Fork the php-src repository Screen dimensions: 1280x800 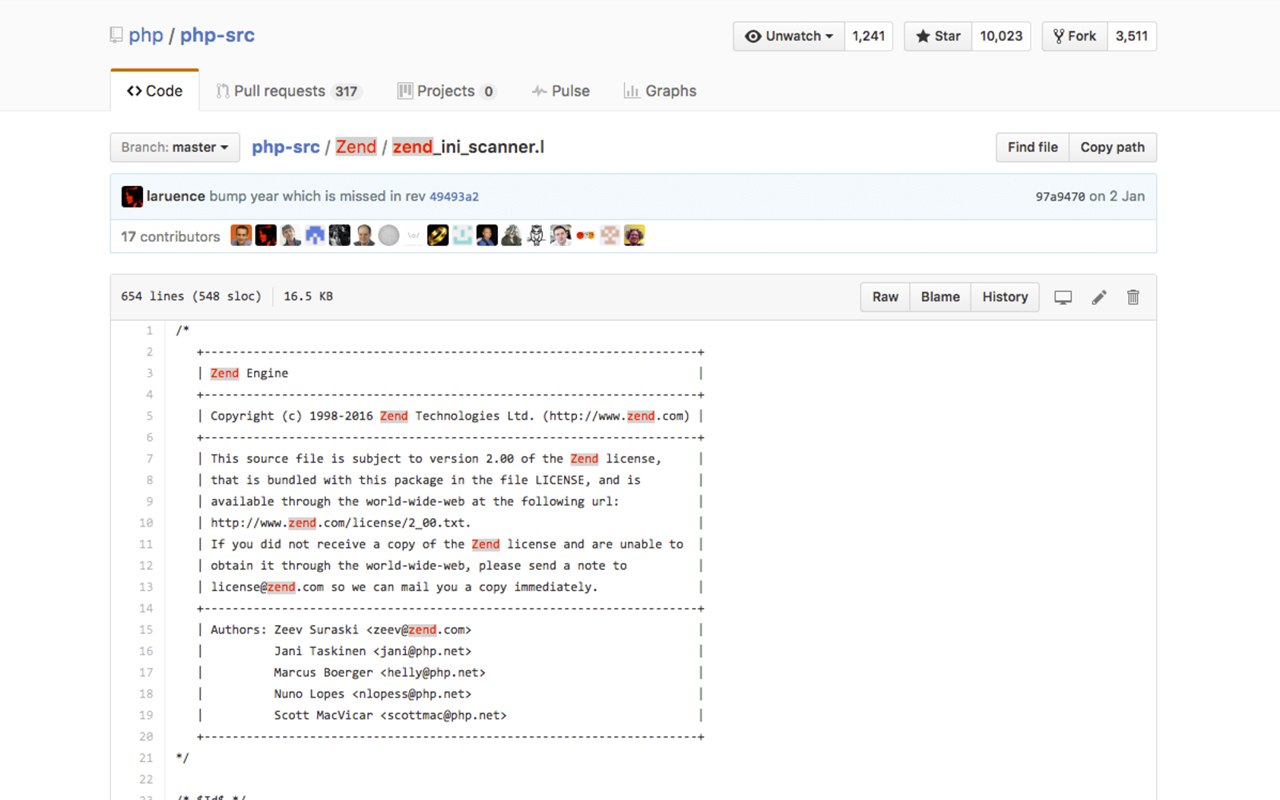(1073, 36)
